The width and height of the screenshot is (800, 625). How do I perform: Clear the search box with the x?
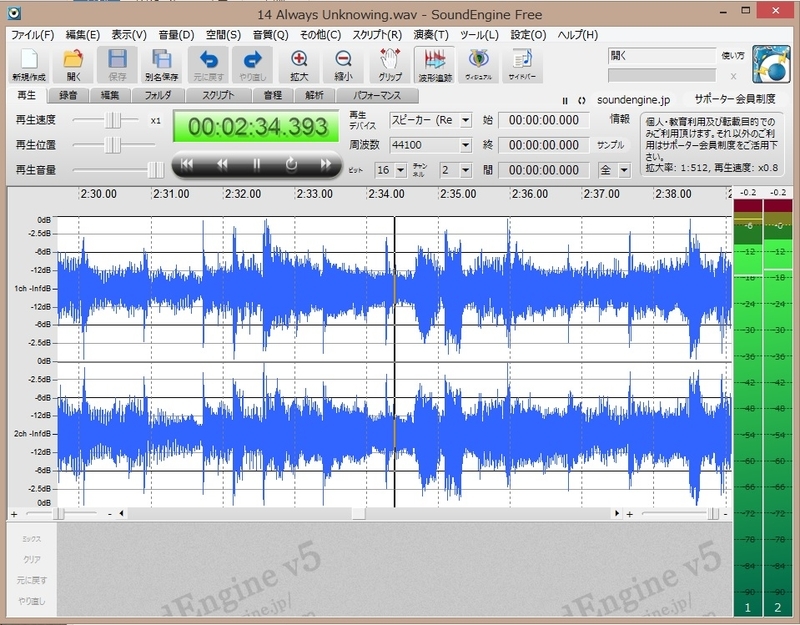(x=733, y=76)
